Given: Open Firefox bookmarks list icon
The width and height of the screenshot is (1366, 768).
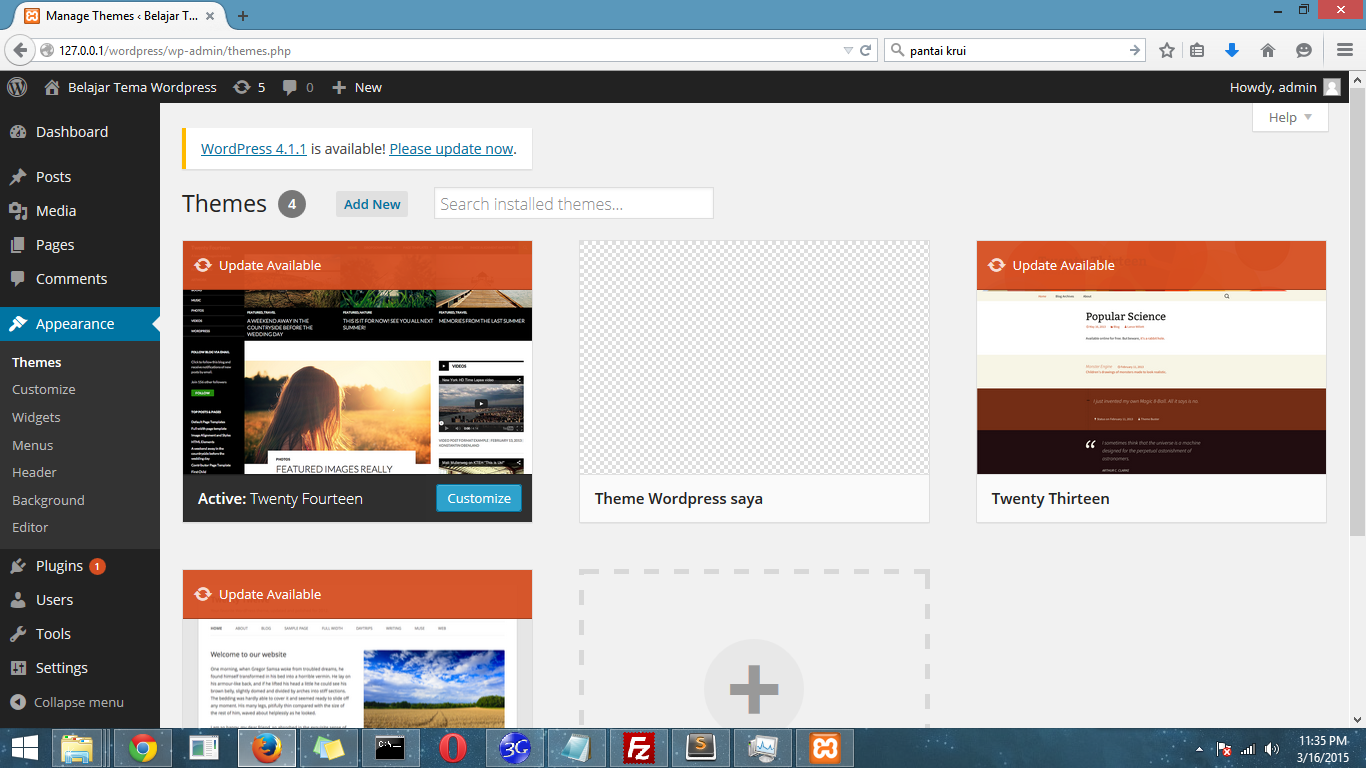Looking at the screenshot, I should [1198, 50].
